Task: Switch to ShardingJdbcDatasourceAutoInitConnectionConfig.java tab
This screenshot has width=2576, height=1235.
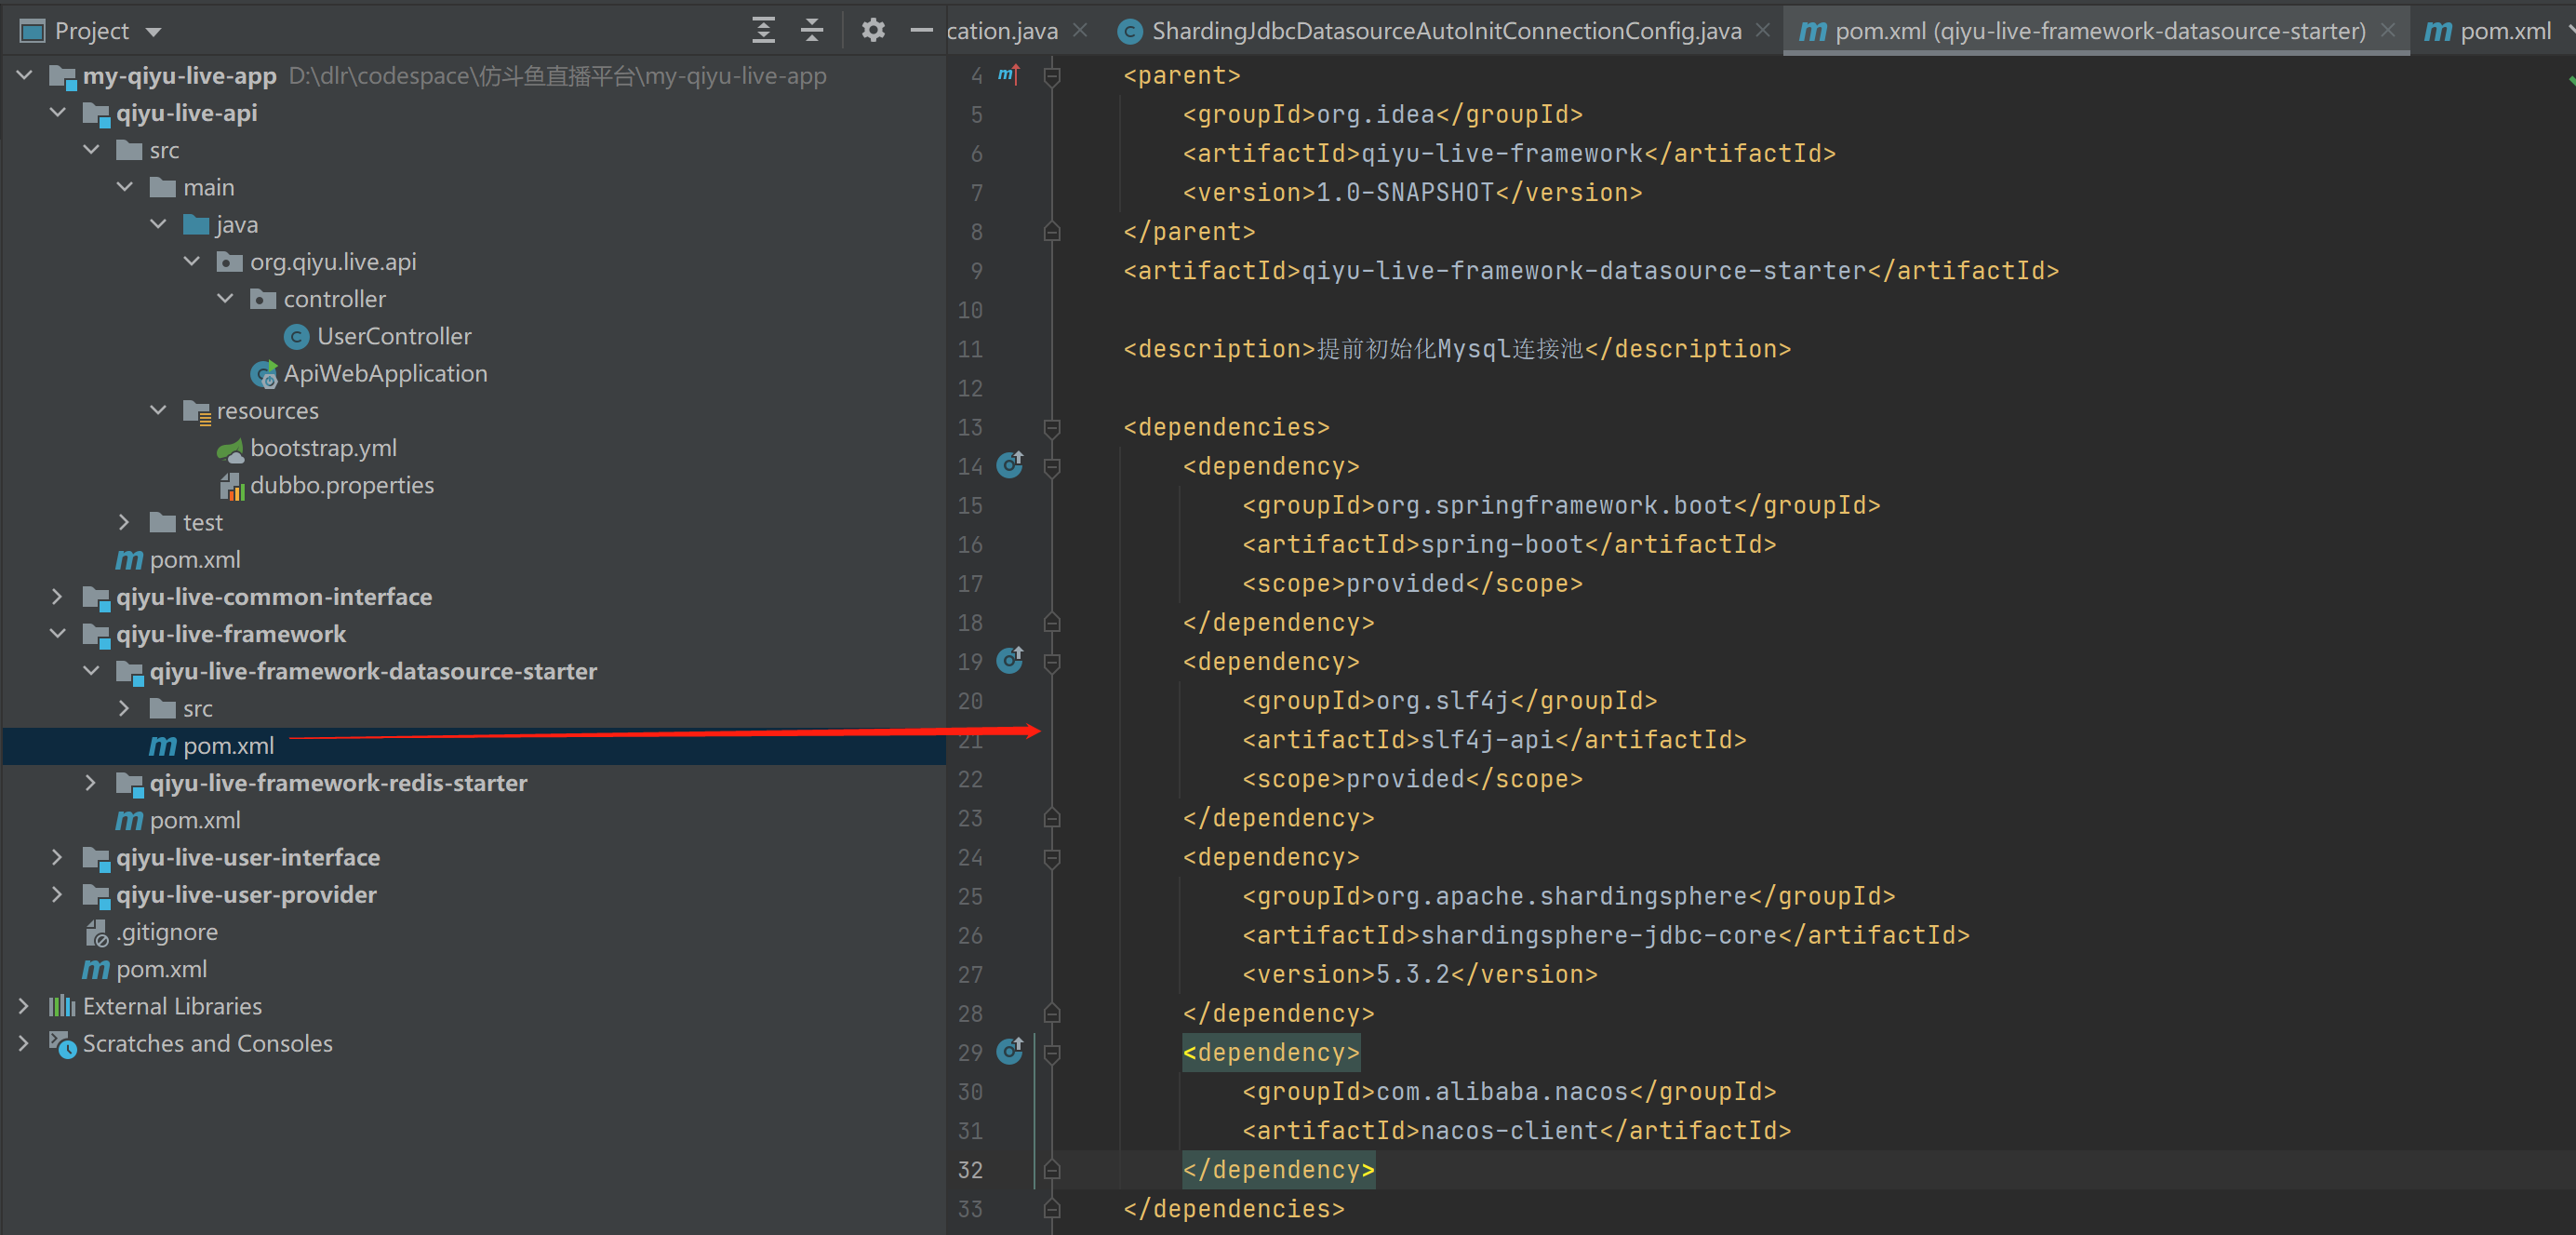Action: [x=1445, y=31]
